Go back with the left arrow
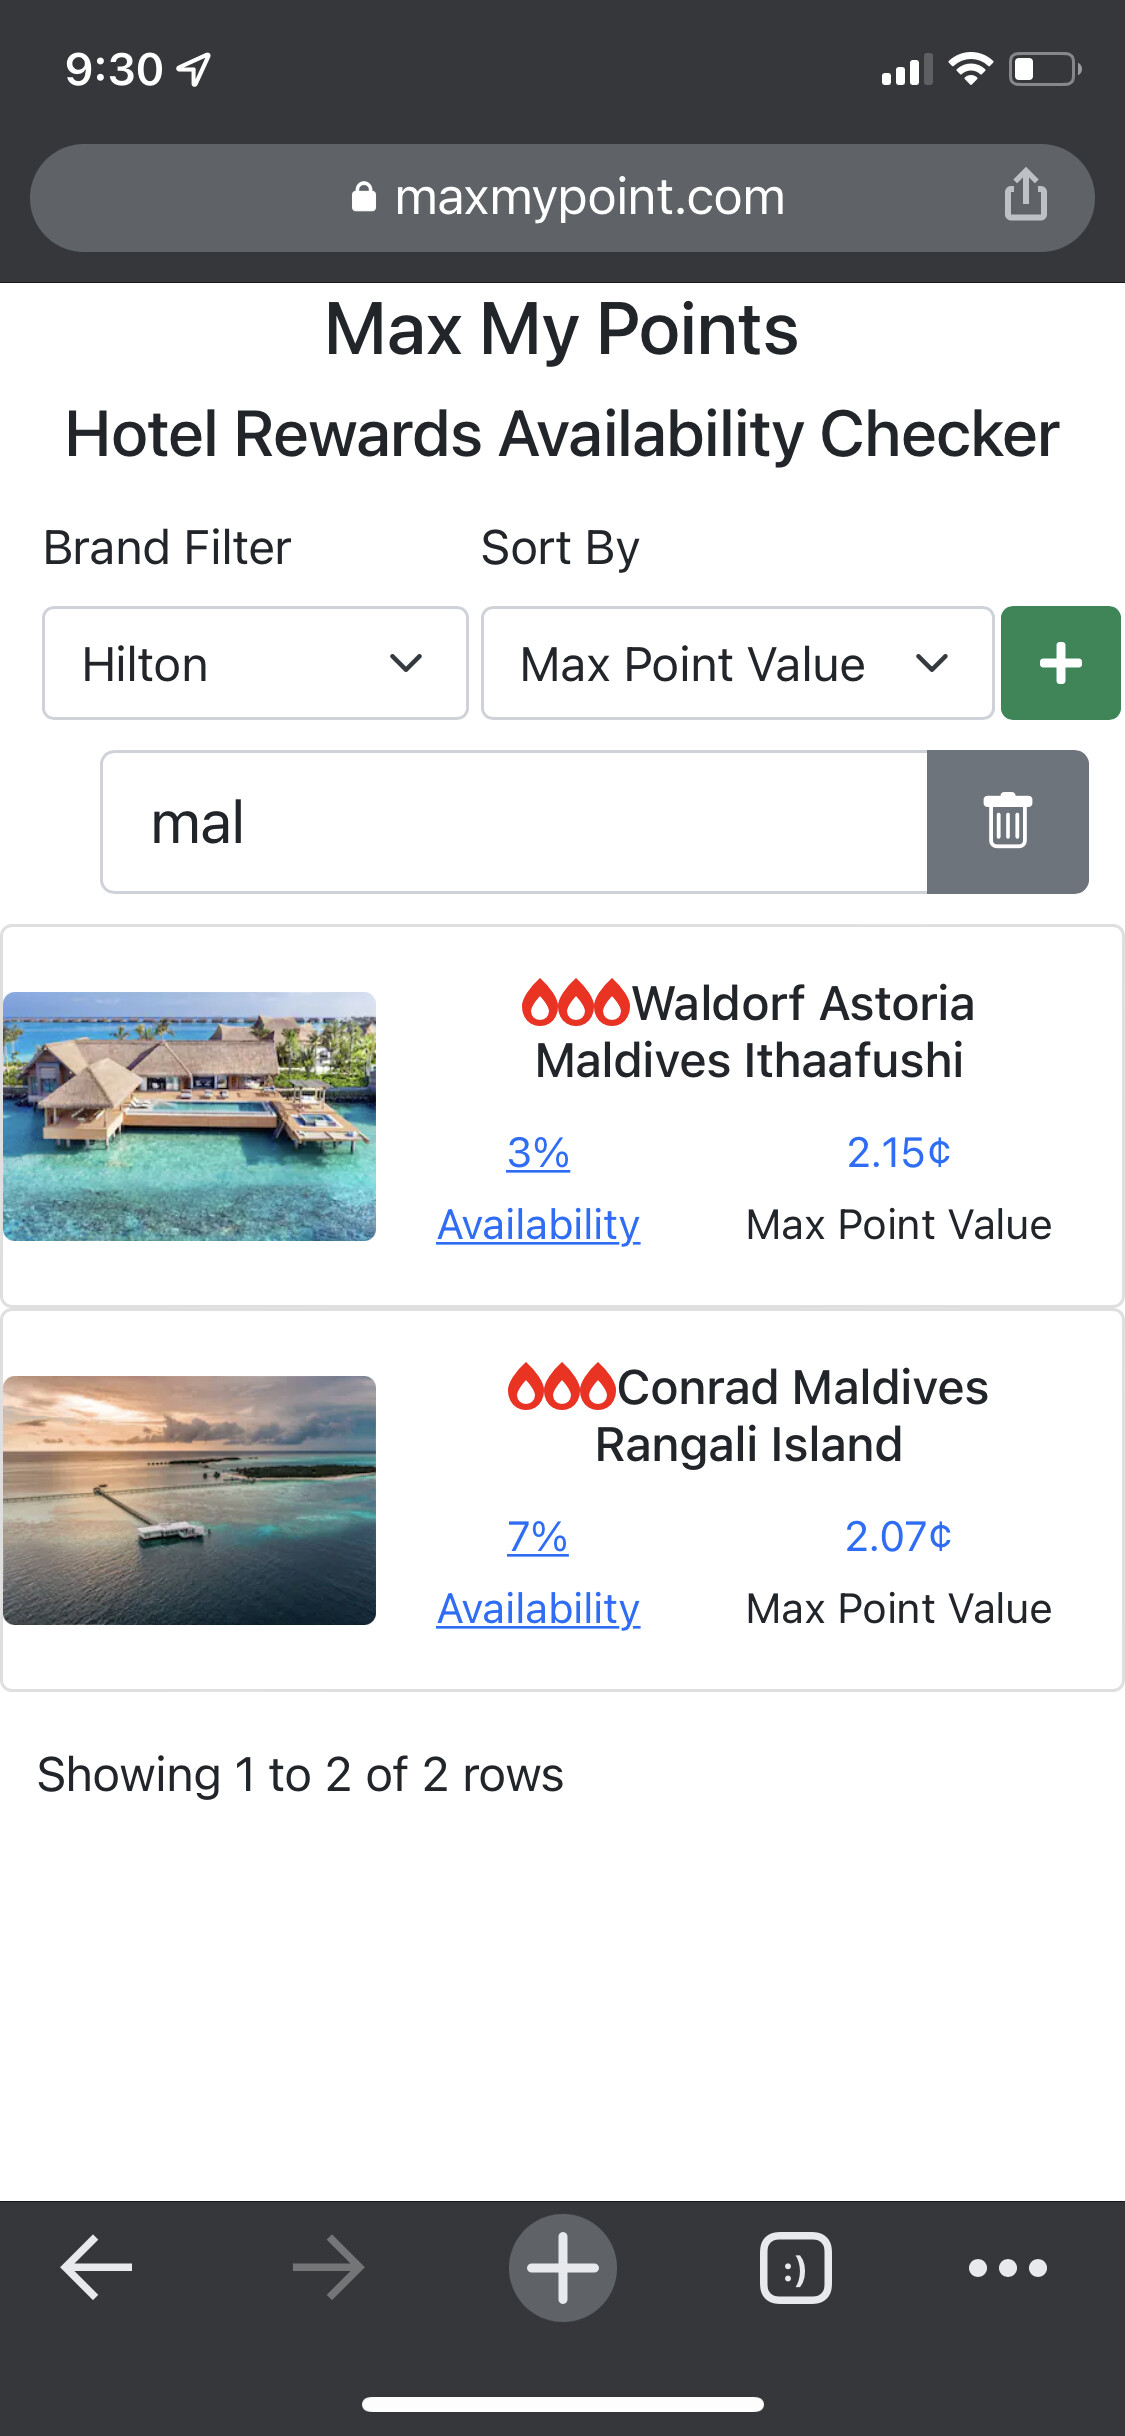 tap(97, 2267)
